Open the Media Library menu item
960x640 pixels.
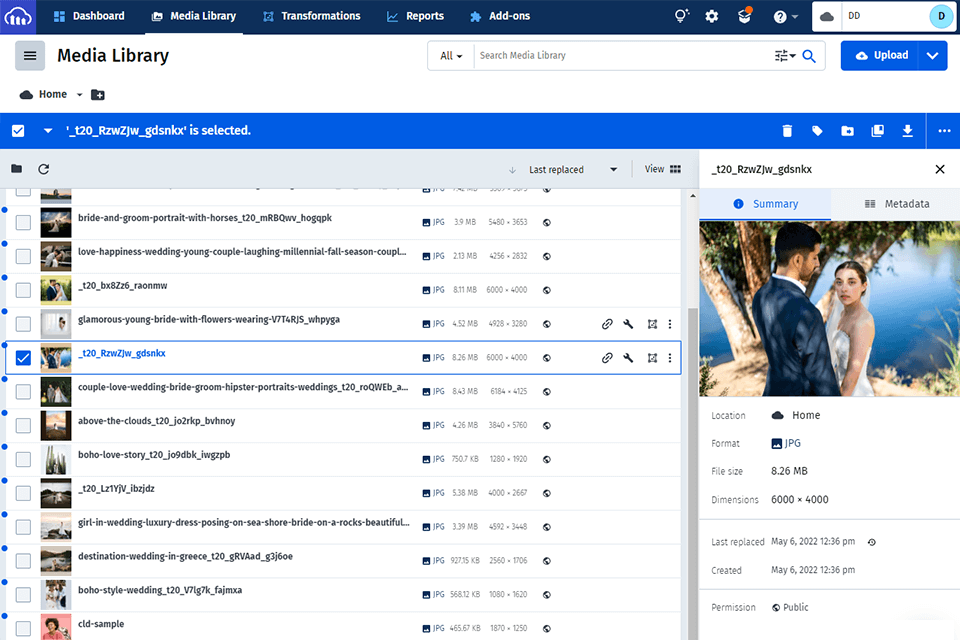[x=193, y=16]
